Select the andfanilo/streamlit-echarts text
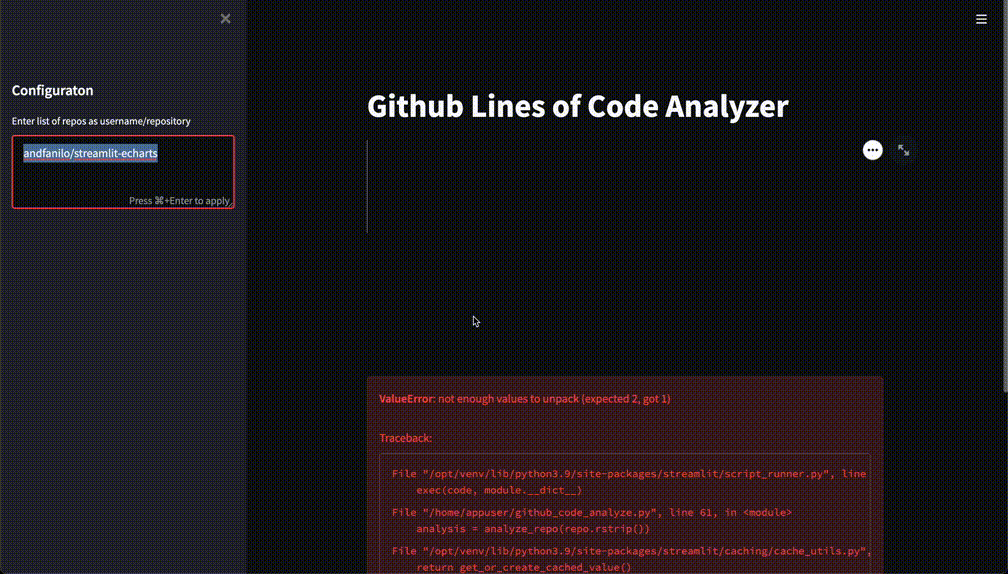 click(x=91, y=153)
